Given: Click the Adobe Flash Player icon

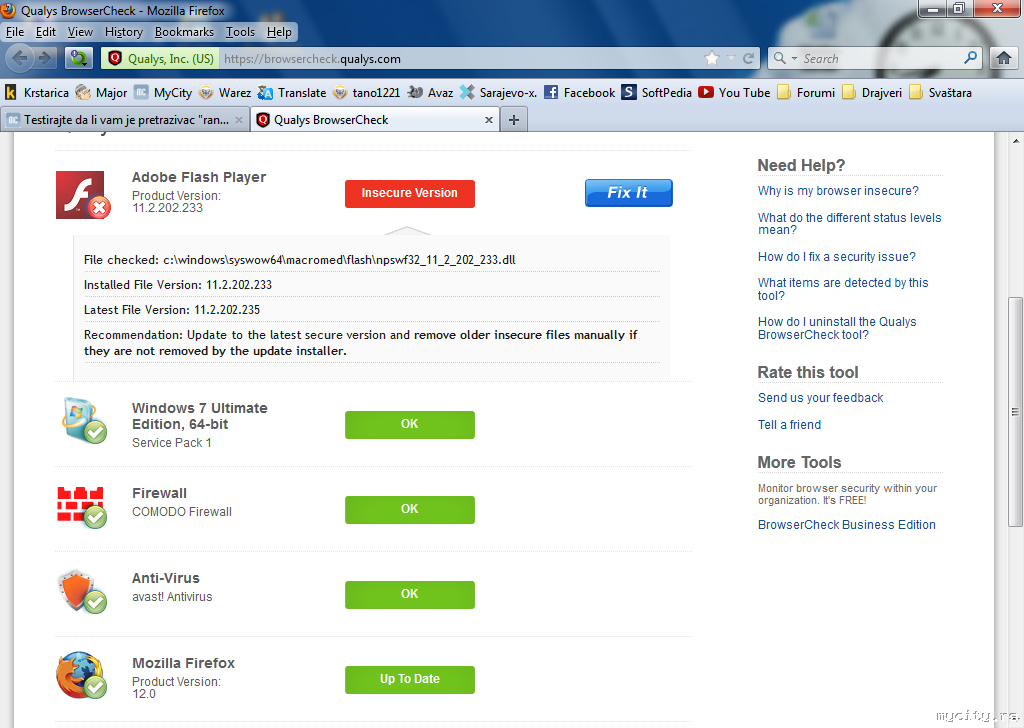Looking at the screenshot, I should coord(82,195).
